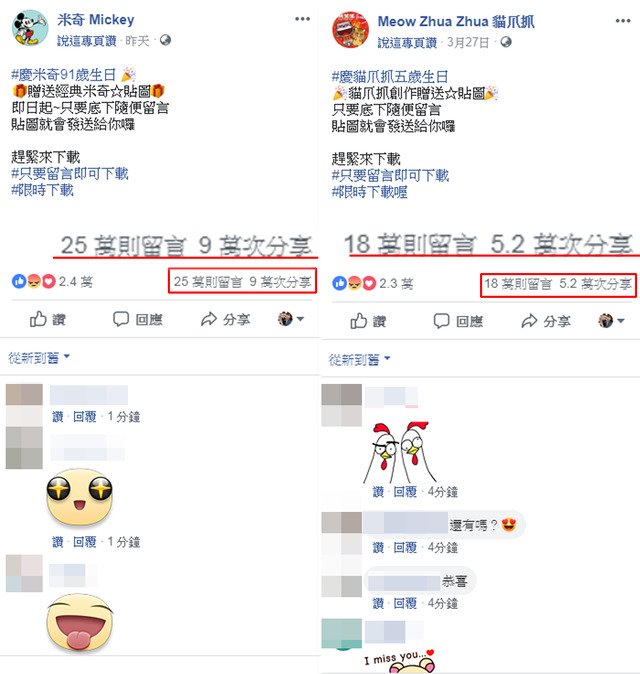Viewport: 640px width, 674px height.
Task: Open the three-dot menu on the Meow Zhua Zhua post
Action: click(623, 21)
